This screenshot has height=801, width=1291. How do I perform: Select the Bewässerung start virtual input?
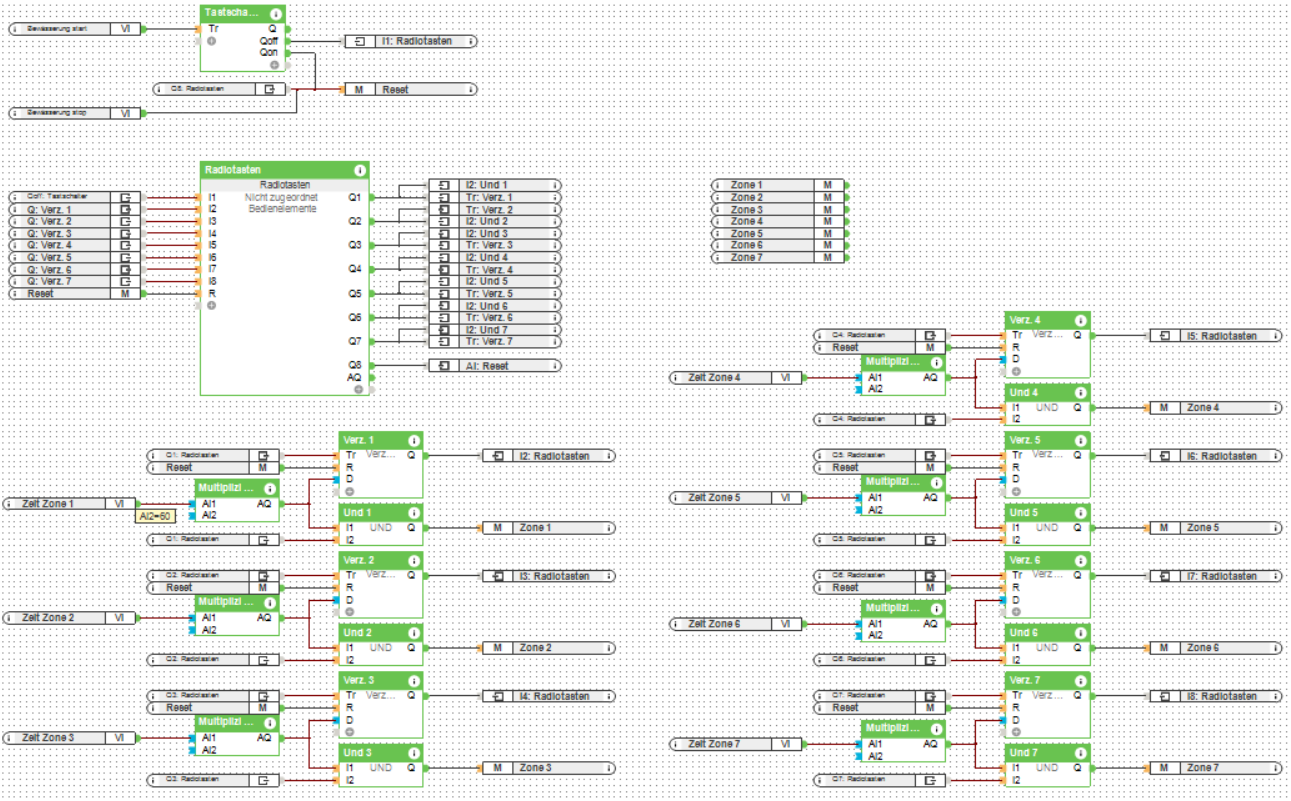coord(76,30)
